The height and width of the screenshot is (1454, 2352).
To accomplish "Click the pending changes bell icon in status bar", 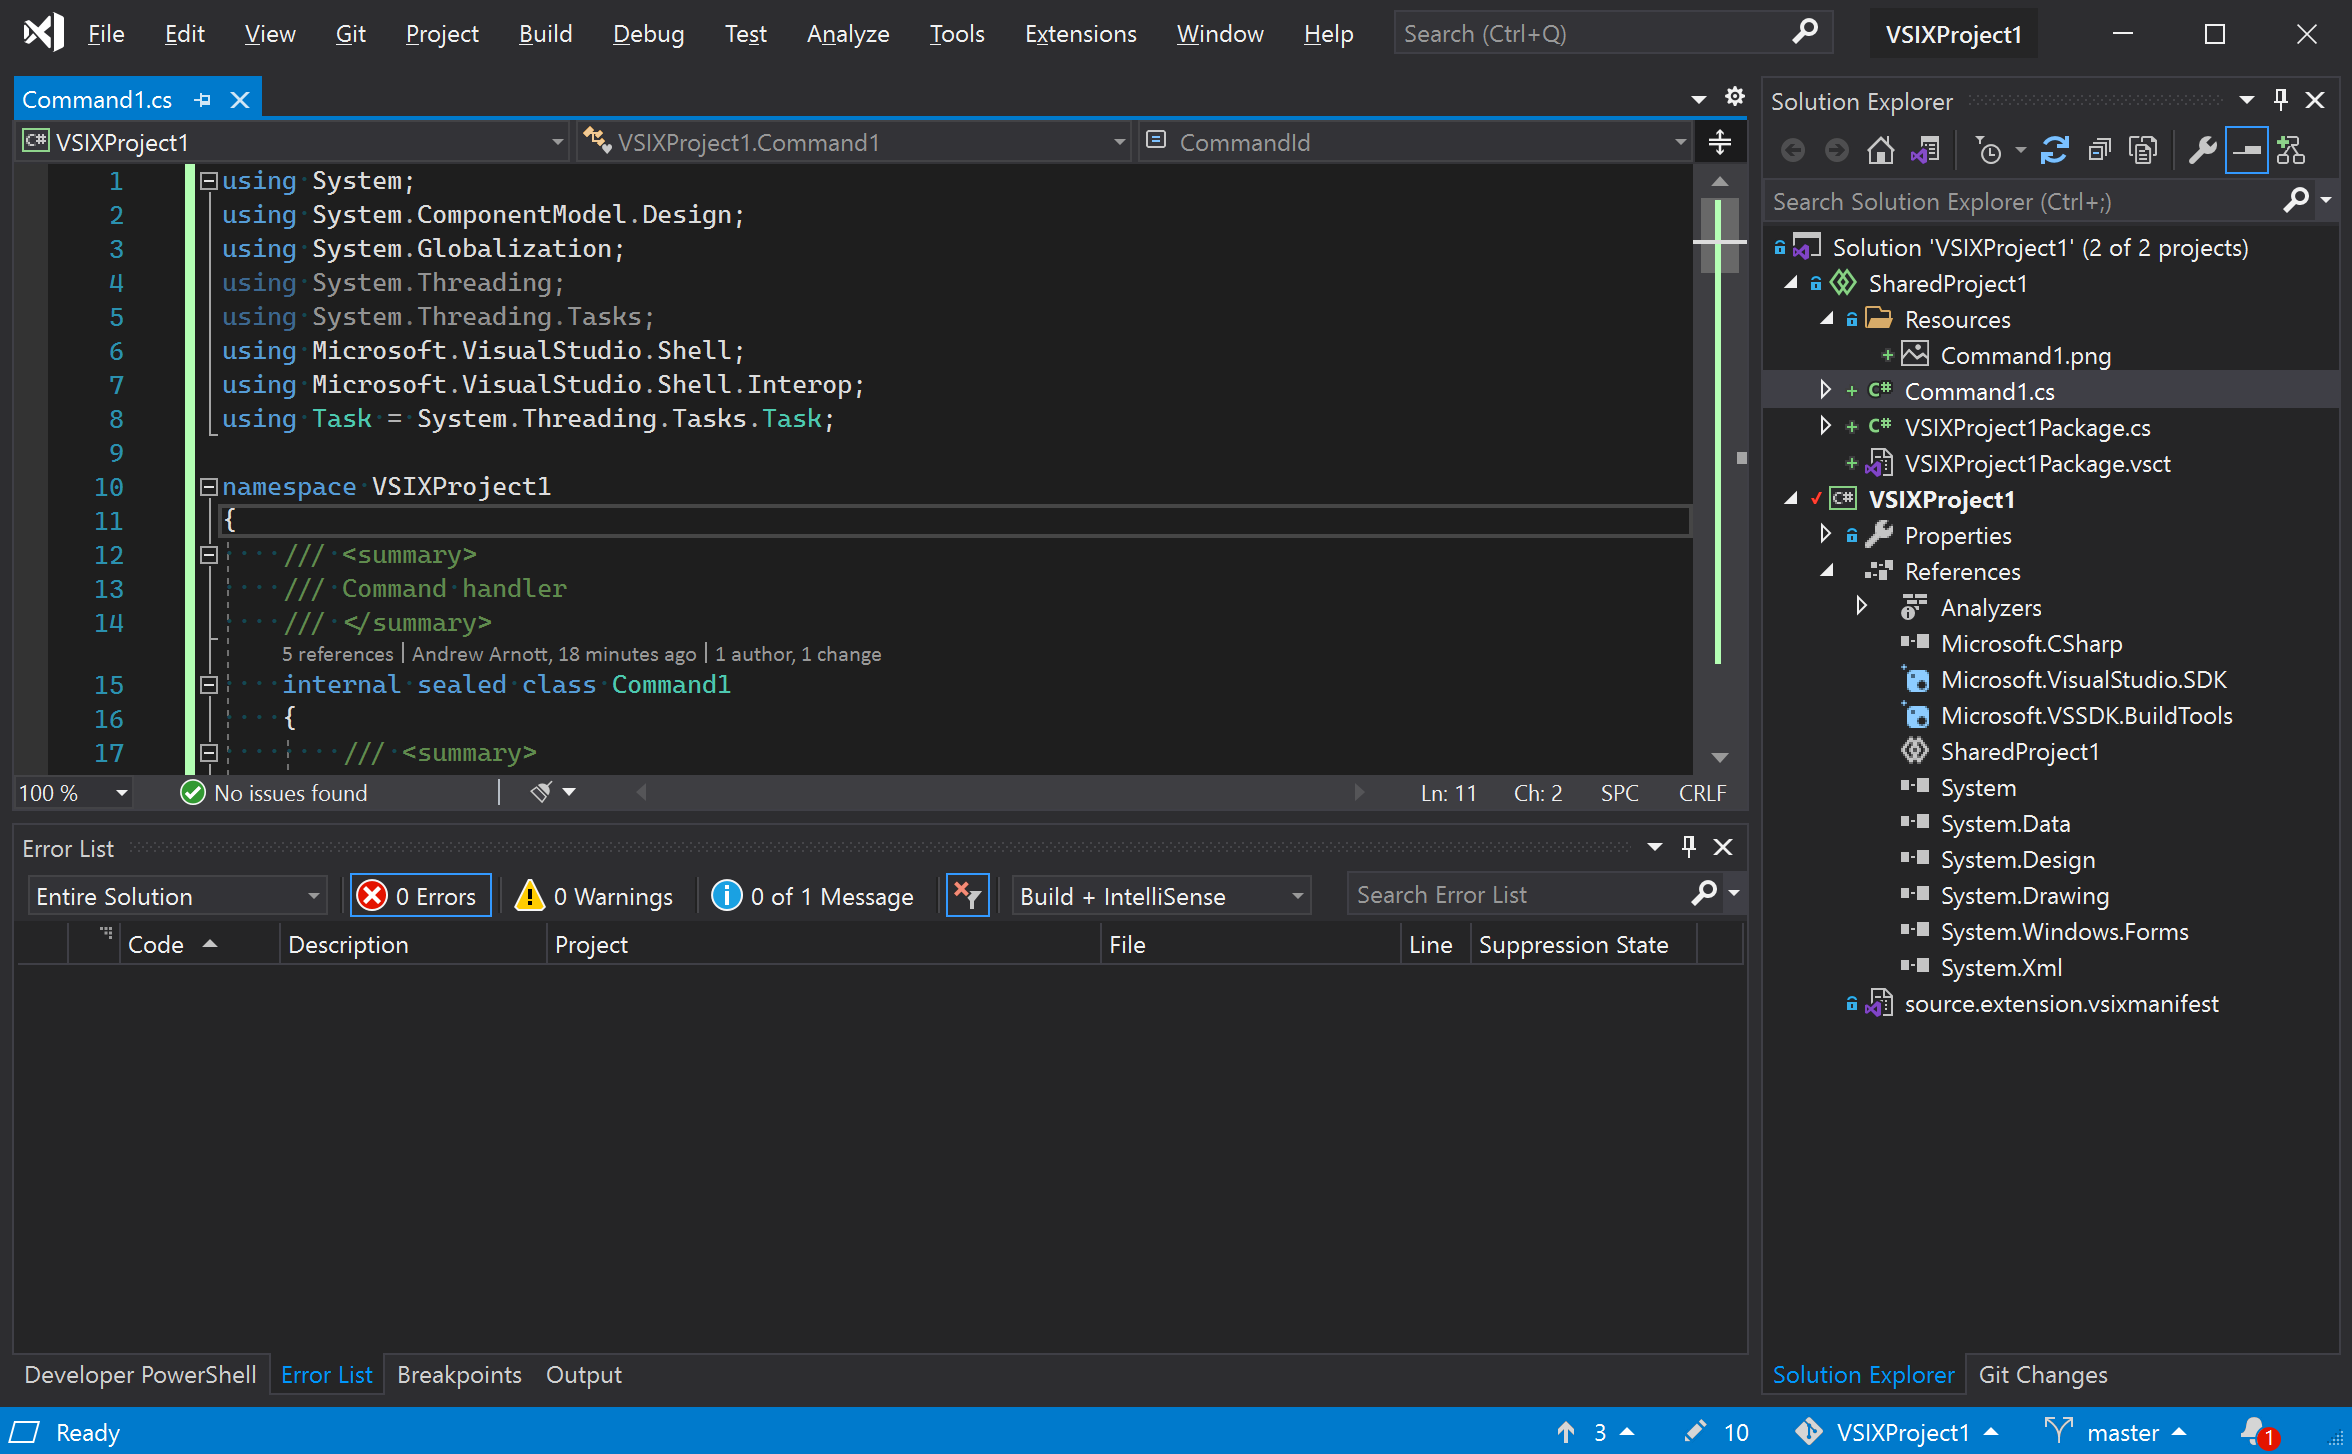I will [x=2261, y=1430].
